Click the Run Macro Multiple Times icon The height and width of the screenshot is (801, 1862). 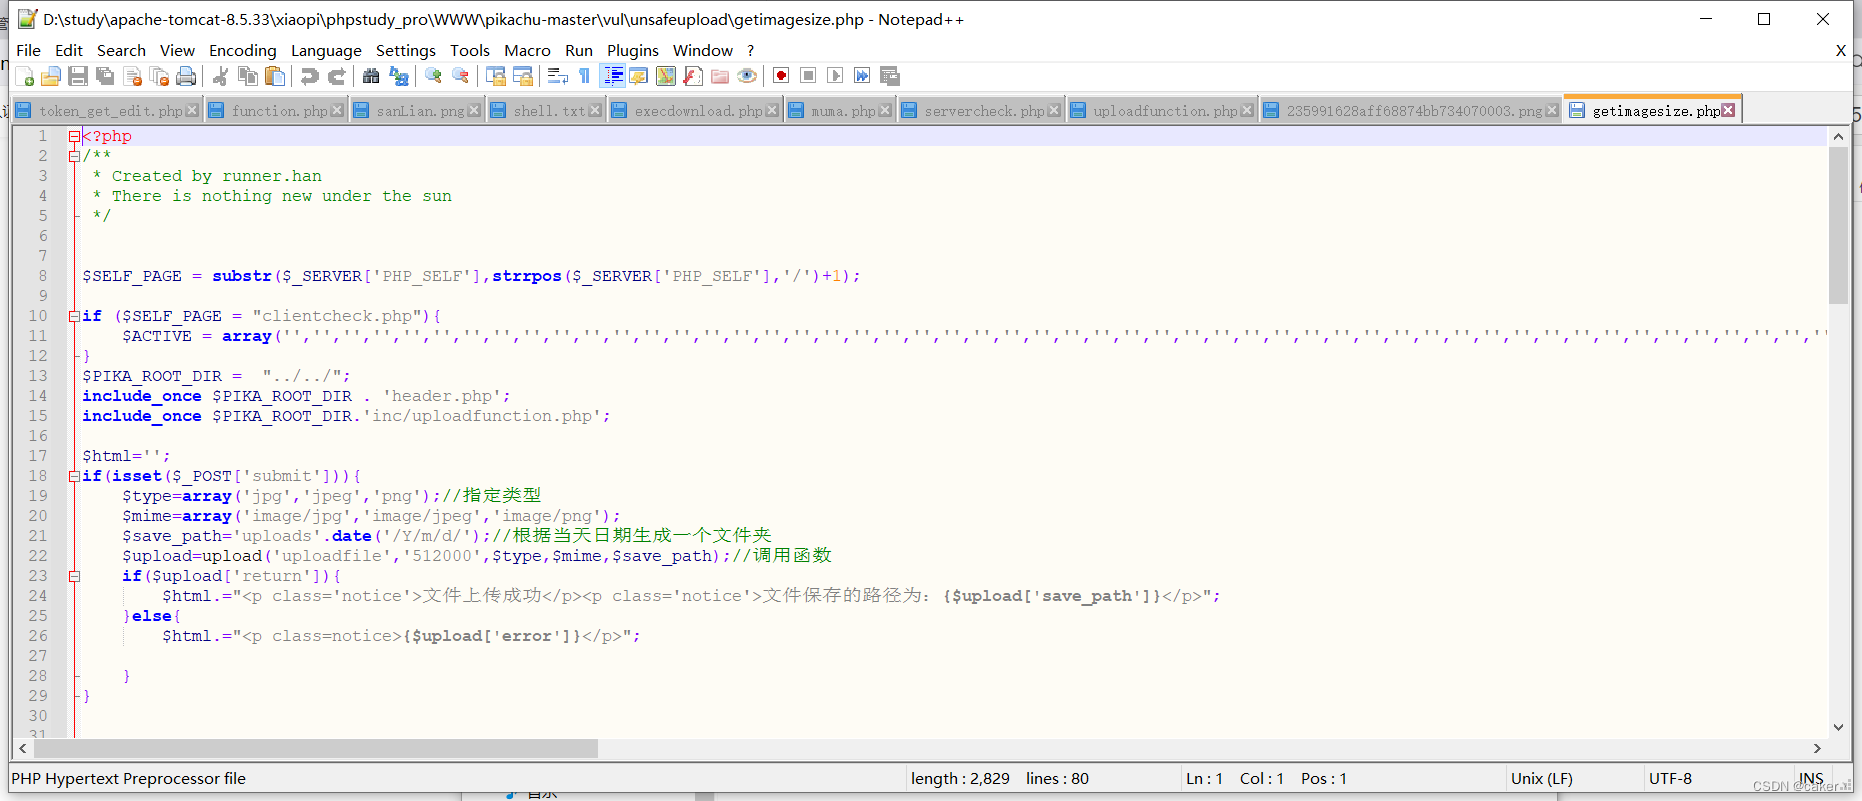[x=862, y=76]
